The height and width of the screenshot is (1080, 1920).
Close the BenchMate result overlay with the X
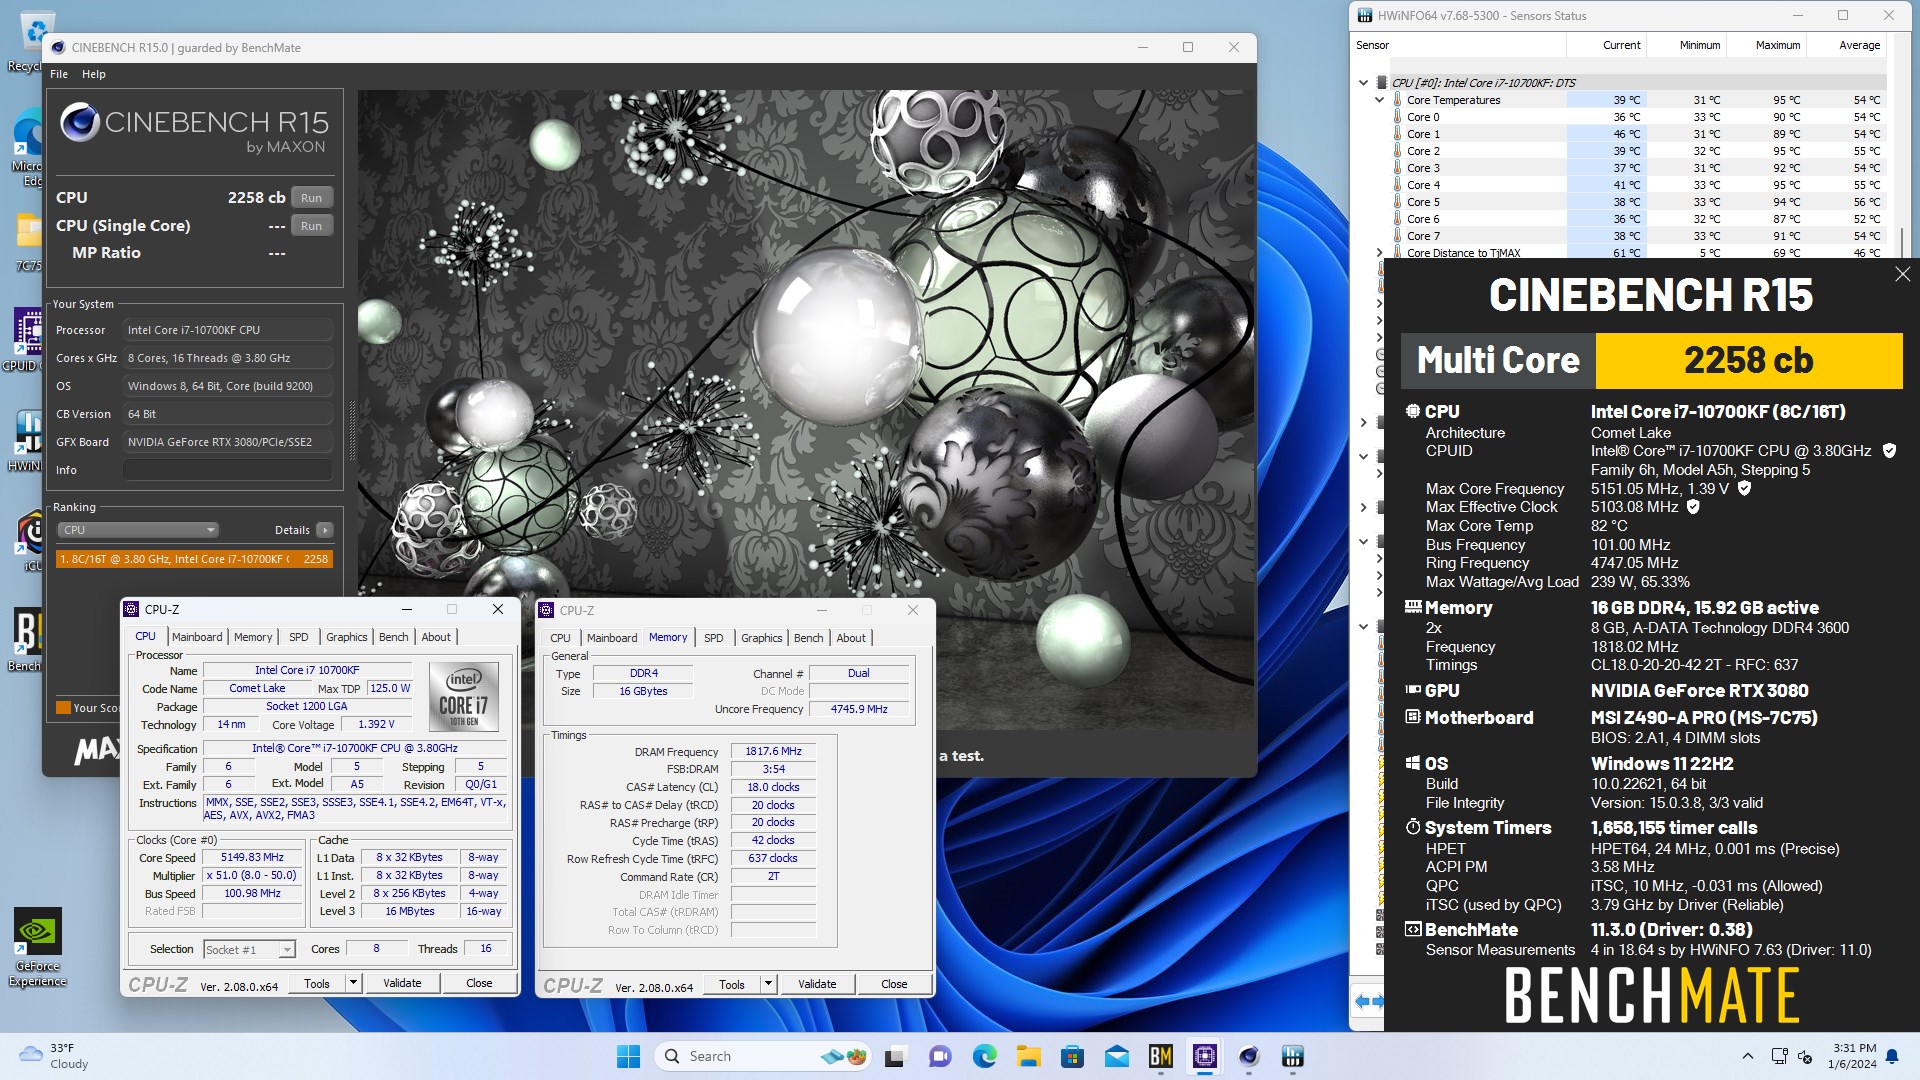pos(1902,274)
